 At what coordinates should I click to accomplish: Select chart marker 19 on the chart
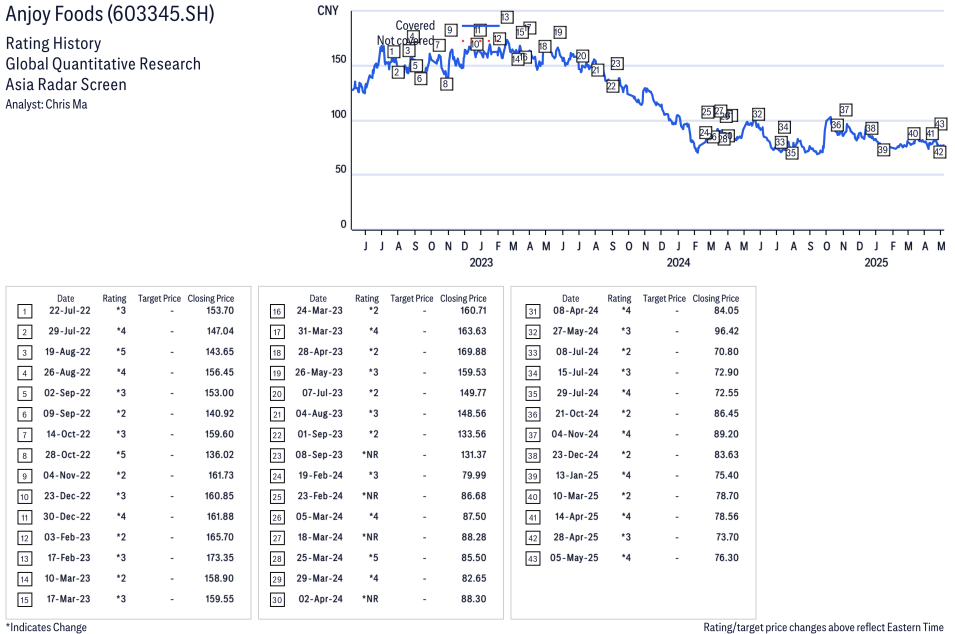tap(559, 32)
